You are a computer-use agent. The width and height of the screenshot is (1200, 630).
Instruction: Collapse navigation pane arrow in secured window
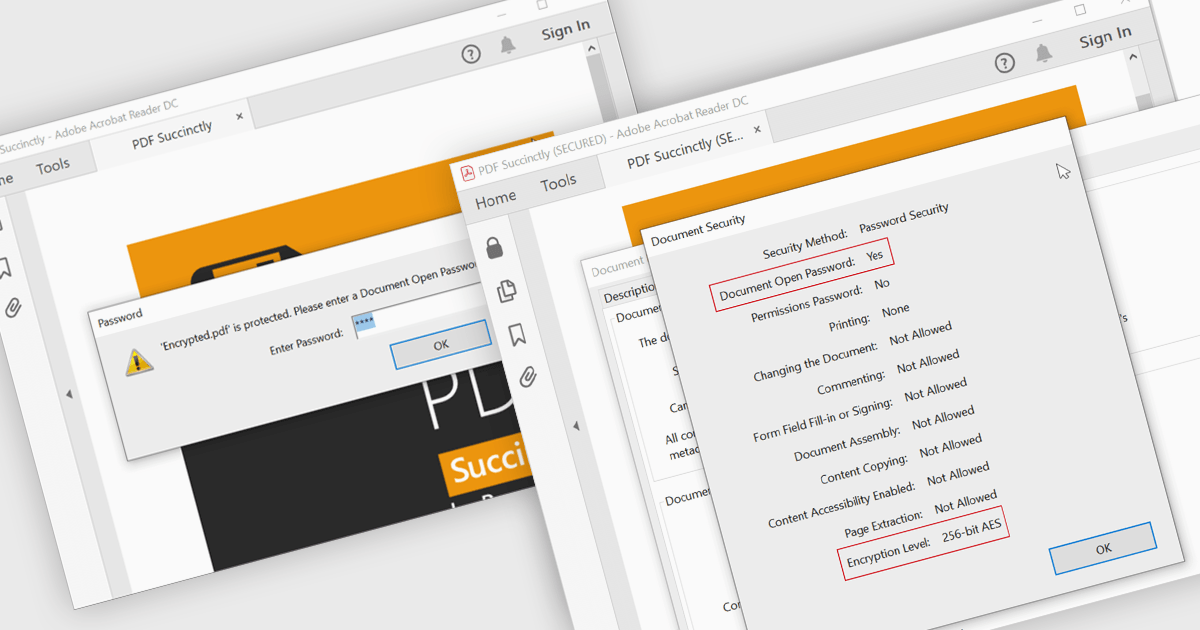point(576,426)
